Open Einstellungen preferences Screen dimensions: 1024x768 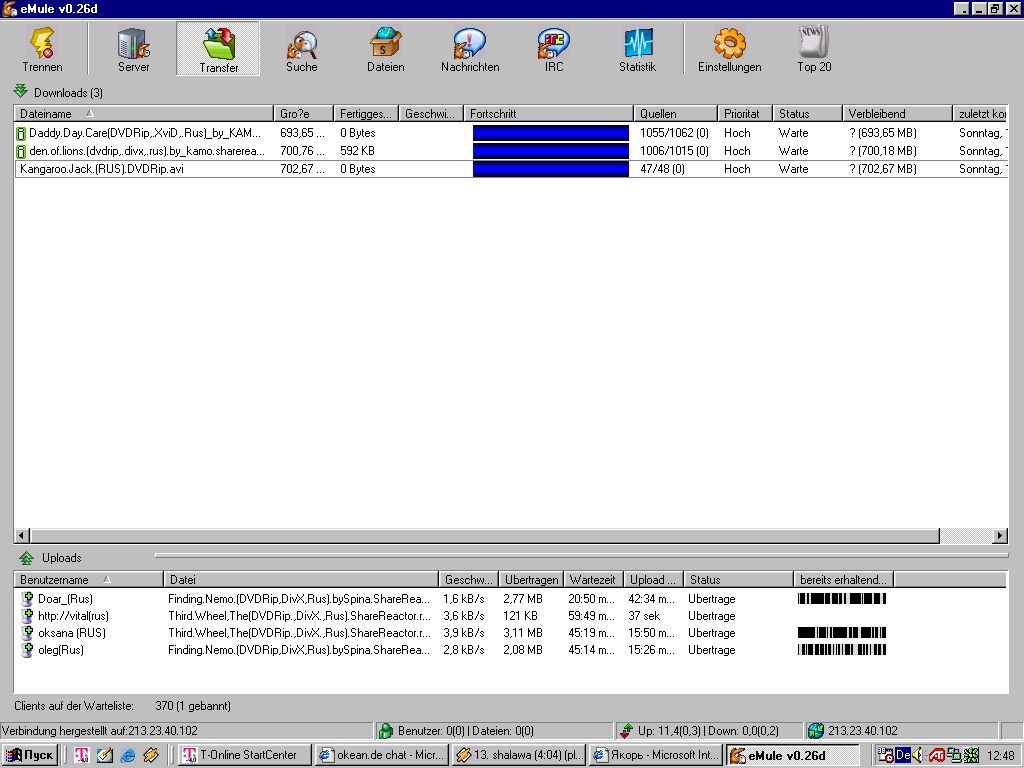729,49
